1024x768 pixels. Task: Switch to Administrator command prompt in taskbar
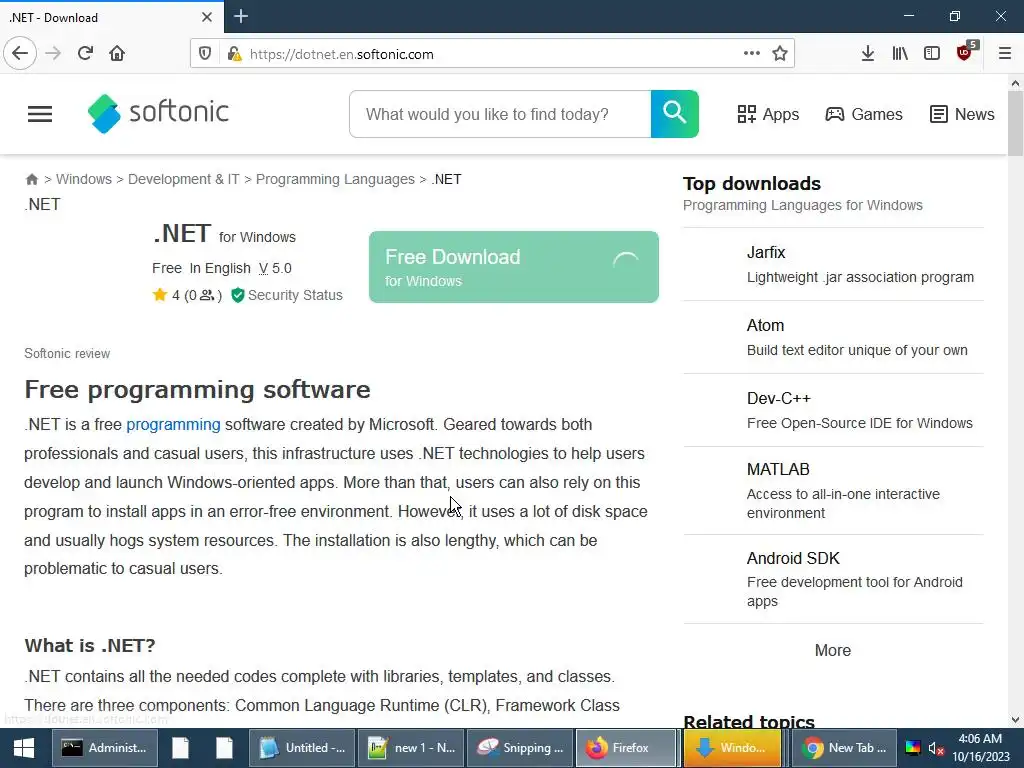pos(104,748)
